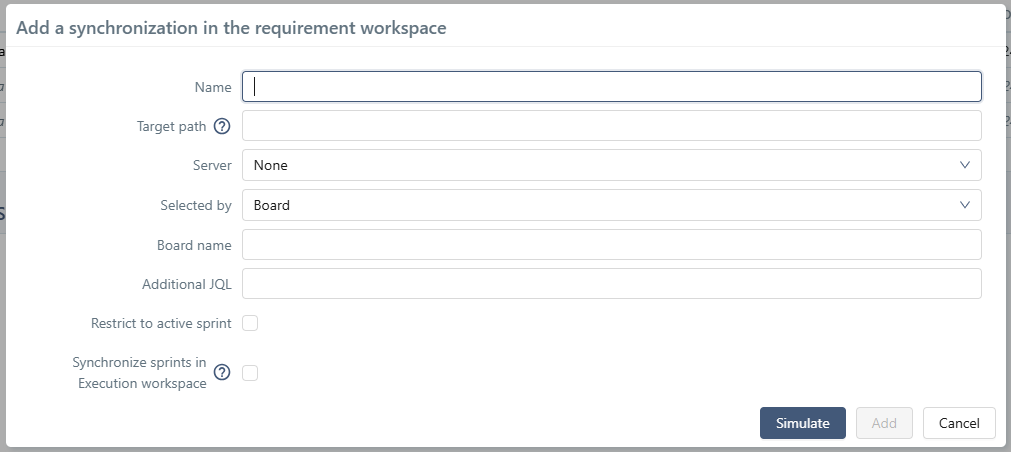
Task: Click the greyed-out Add button
Action: [884, 423]
